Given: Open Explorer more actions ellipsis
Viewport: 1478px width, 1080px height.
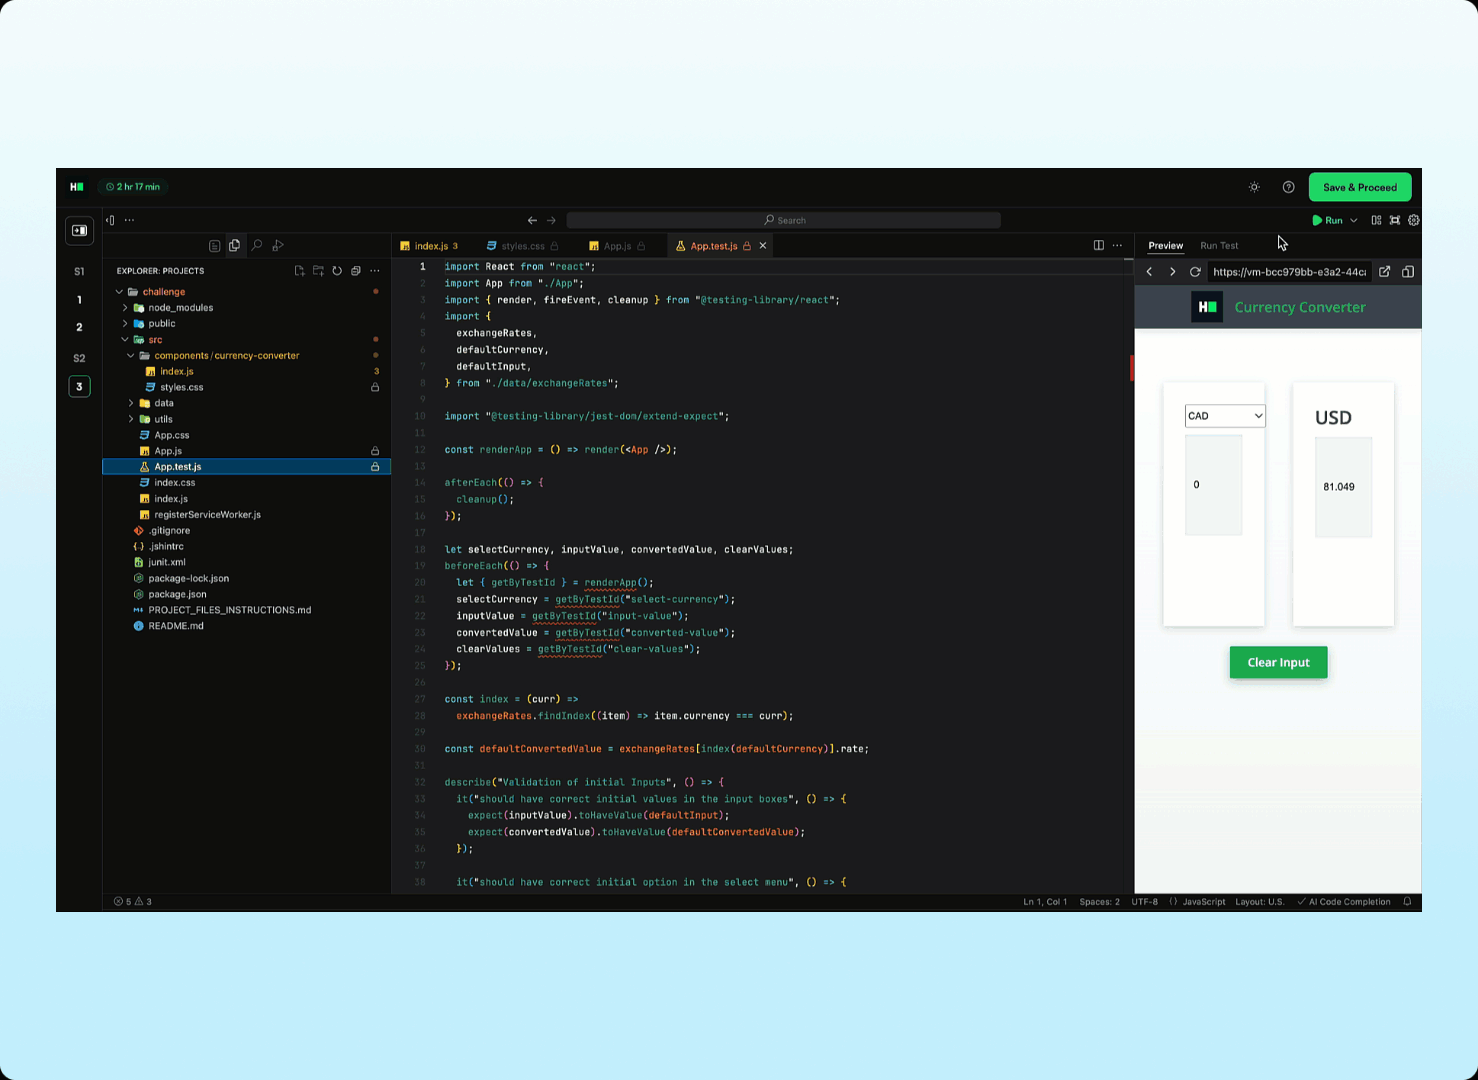Looking at the screenshot, I should point(375,271).
